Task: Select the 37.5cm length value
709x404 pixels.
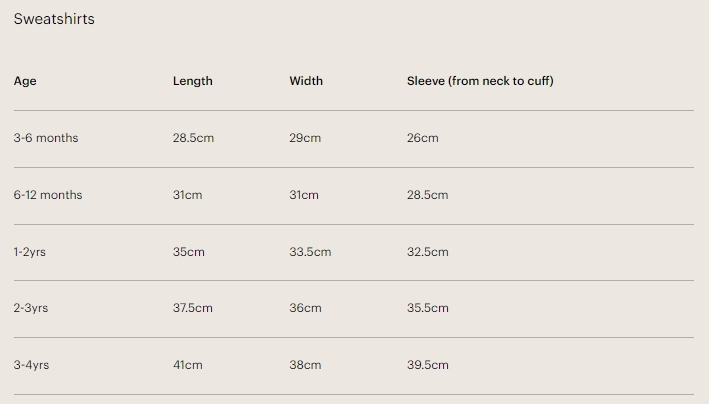Action: point(193,308)
